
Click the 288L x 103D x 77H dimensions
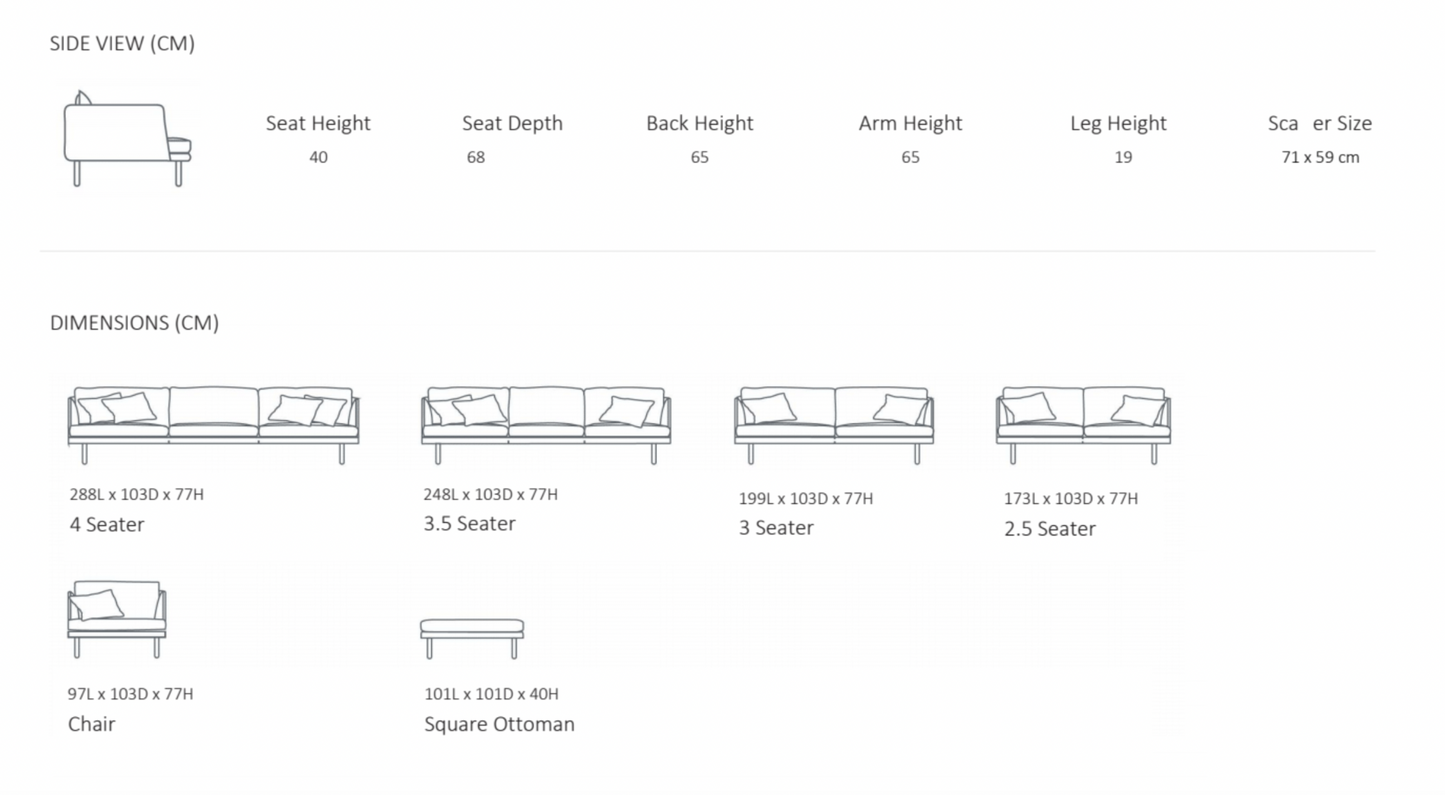pos(137,494)
